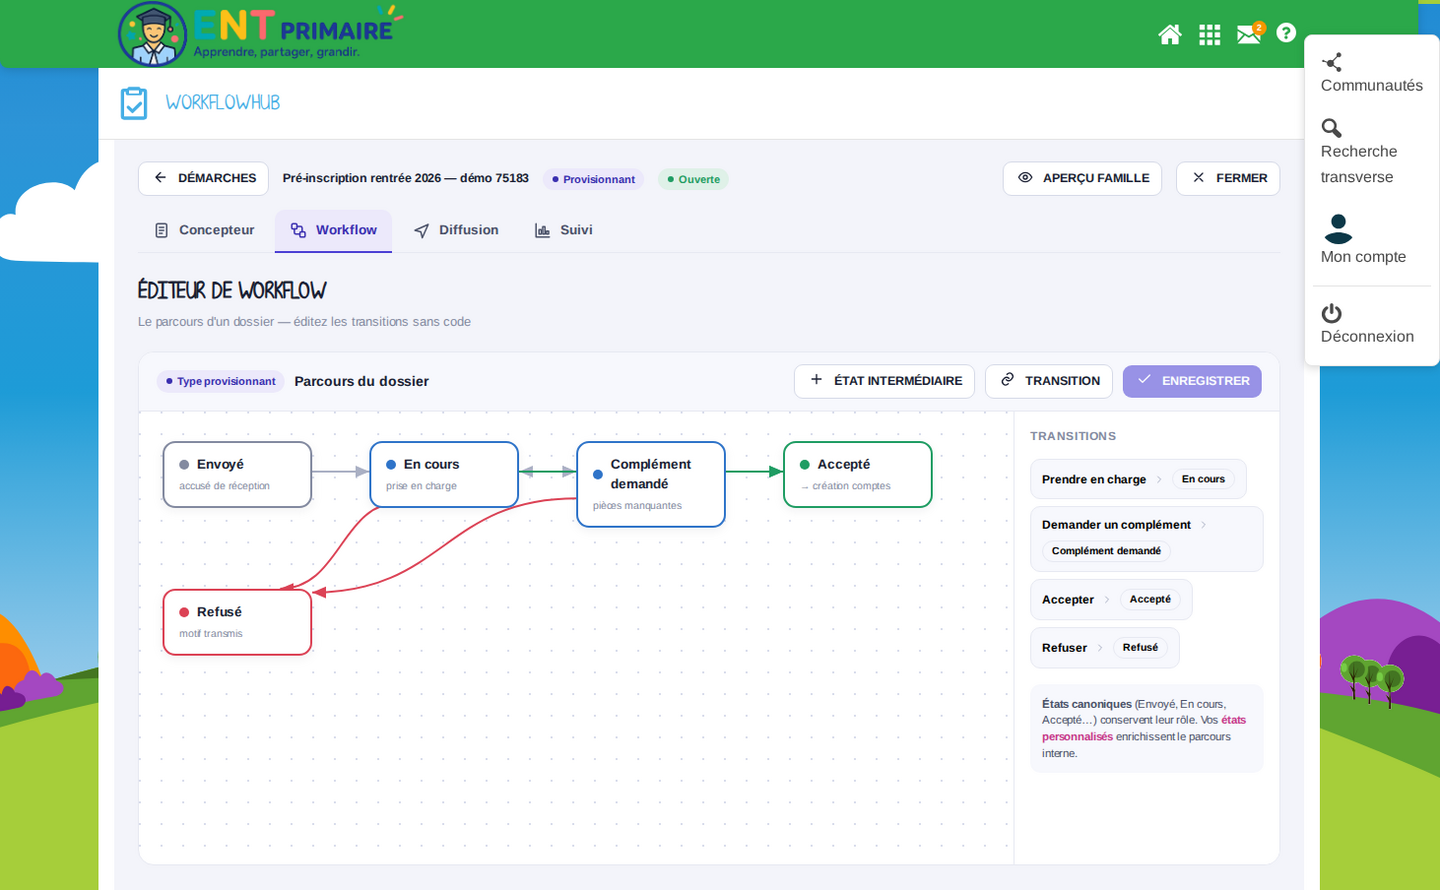Image resolution: width=1440 pixels, height=890 pixels.
Task: Click the WorkflowHub clipboard icon
Action: tap(134, 103)
